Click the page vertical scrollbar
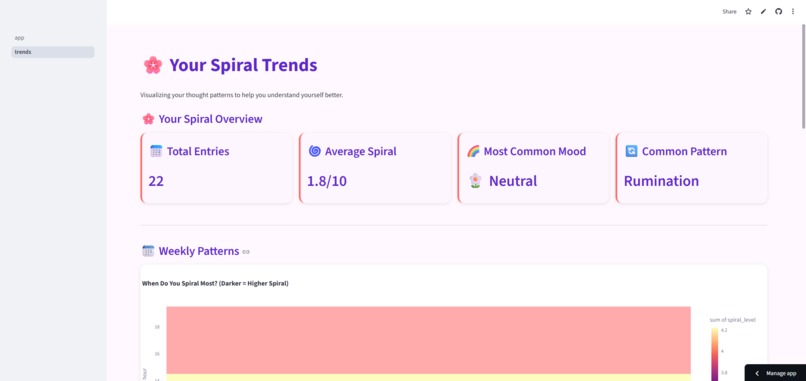This screenshot has width=806, height=381. (x=803, y=76)
